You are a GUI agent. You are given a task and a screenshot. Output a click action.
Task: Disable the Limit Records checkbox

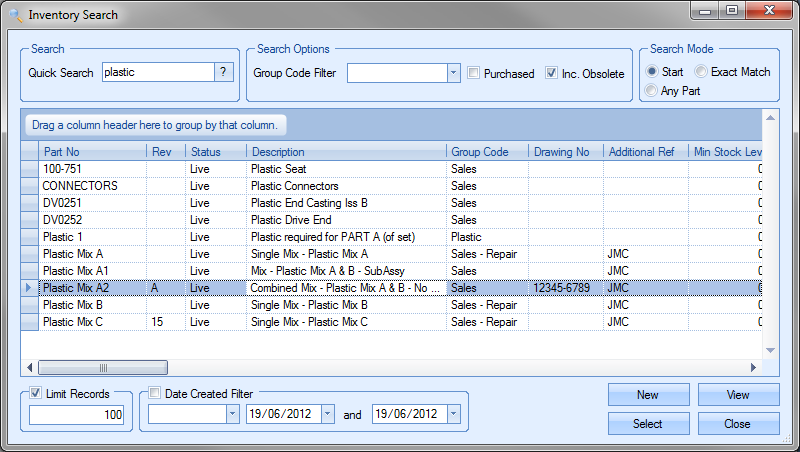[x=37, y=394]
